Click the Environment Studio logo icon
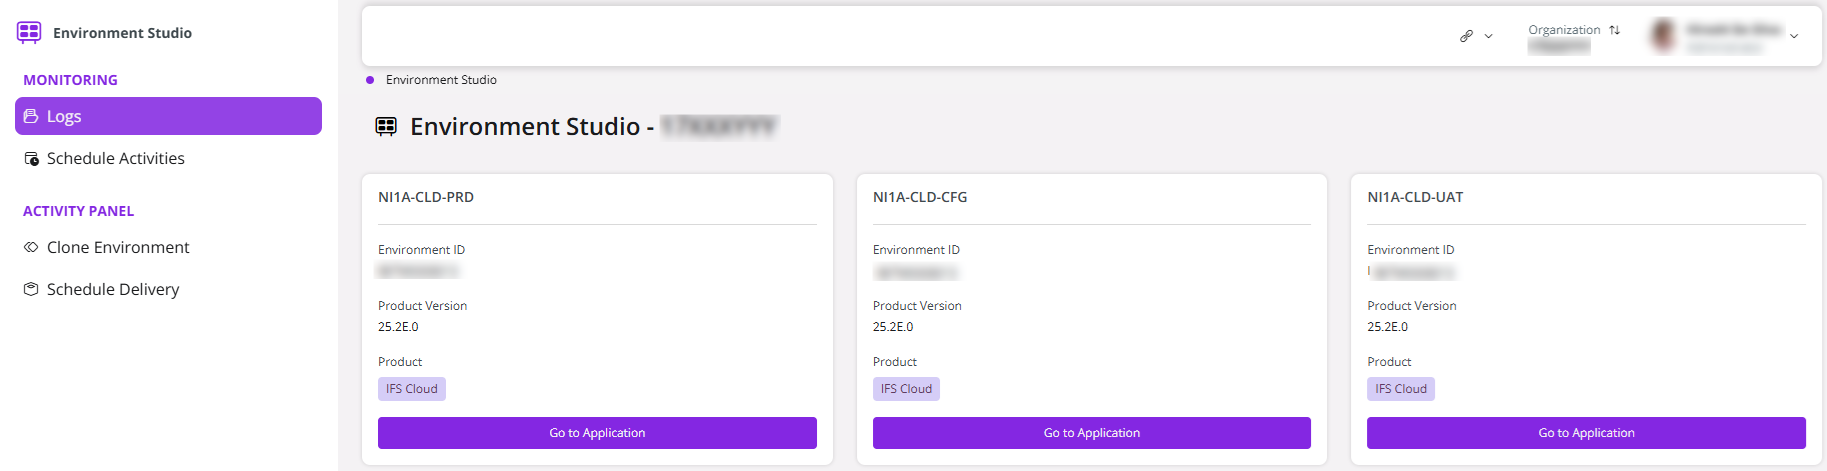Screen dimensions: 1827x471 (x=29, y=33)
